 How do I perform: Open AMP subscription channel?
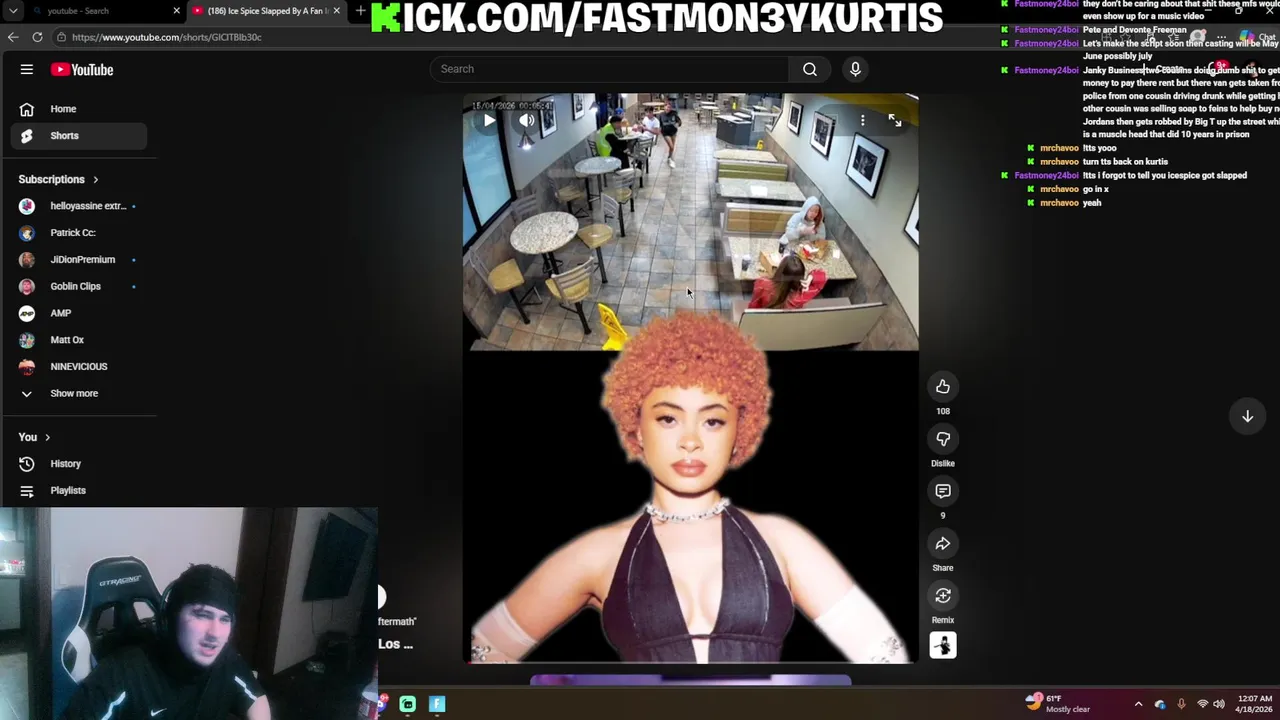79,313
